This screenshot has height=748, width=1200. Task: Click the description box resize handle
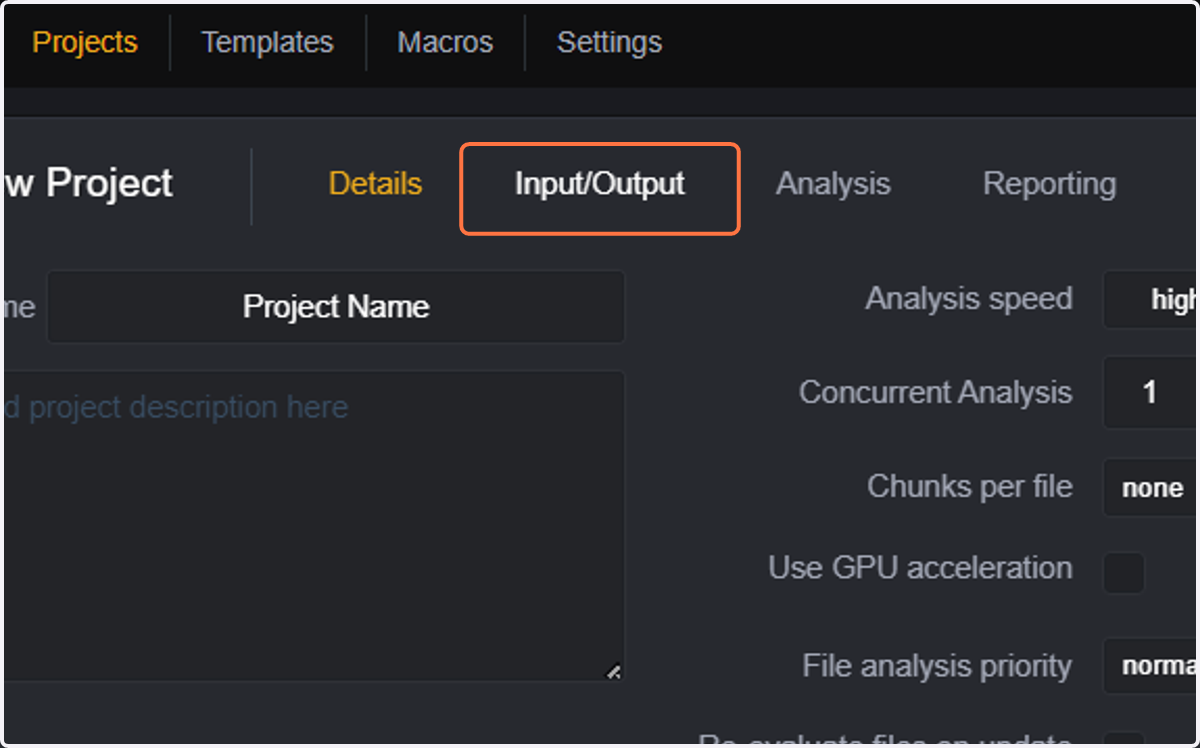pos(614,673)
